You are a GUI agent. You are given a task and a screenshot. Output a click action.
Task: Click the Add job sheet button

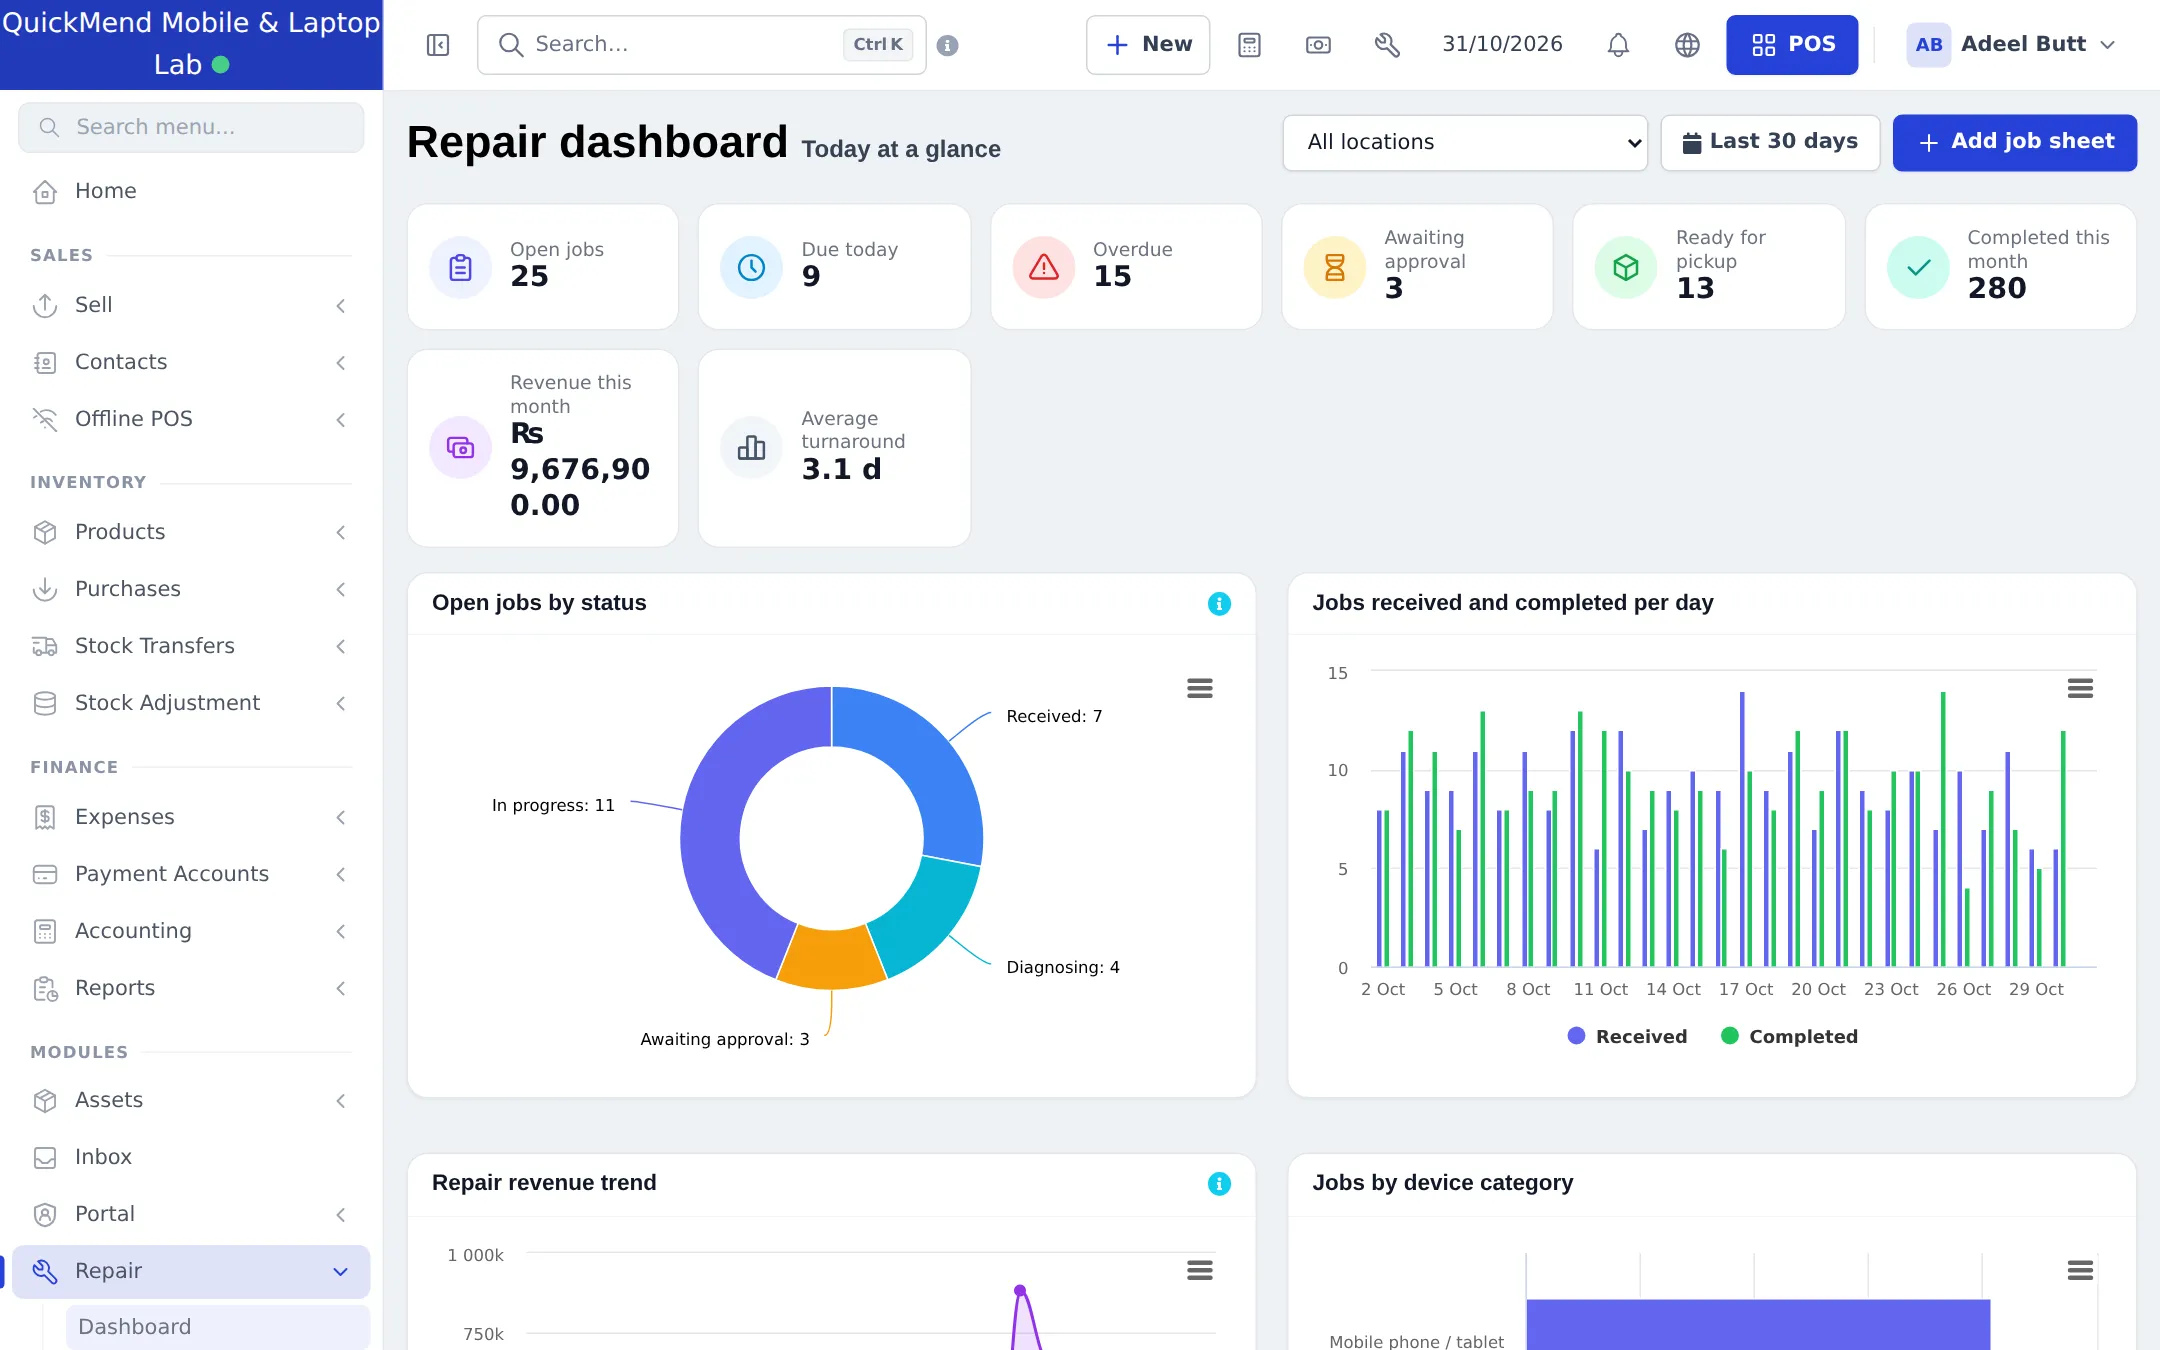tap(2015, 142)
